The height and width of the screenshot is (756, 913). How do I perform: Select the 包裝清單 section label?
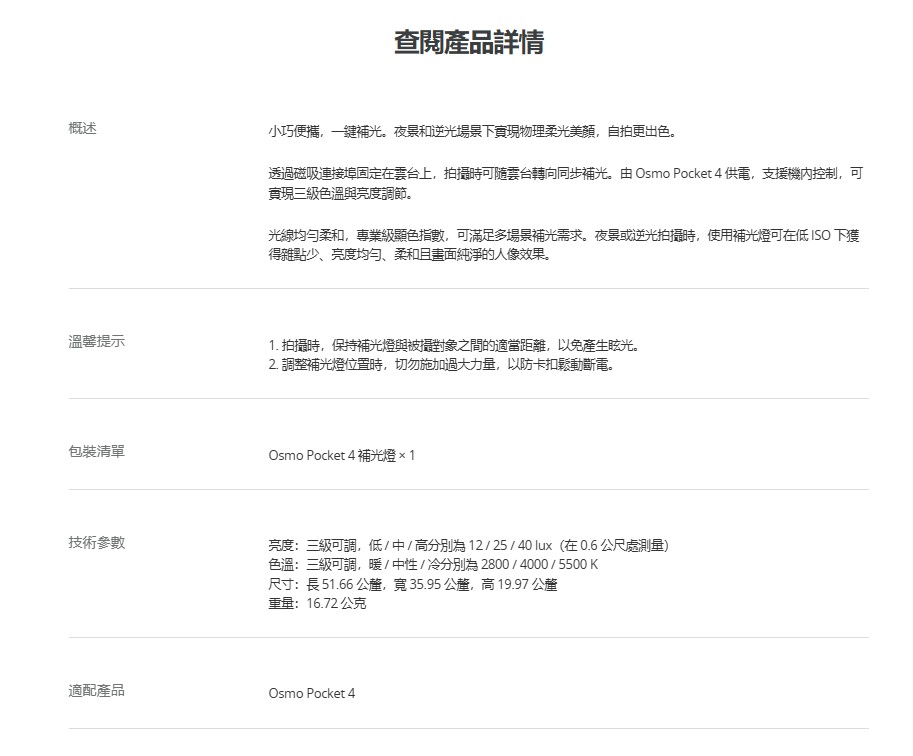click(x=96, y=451)
